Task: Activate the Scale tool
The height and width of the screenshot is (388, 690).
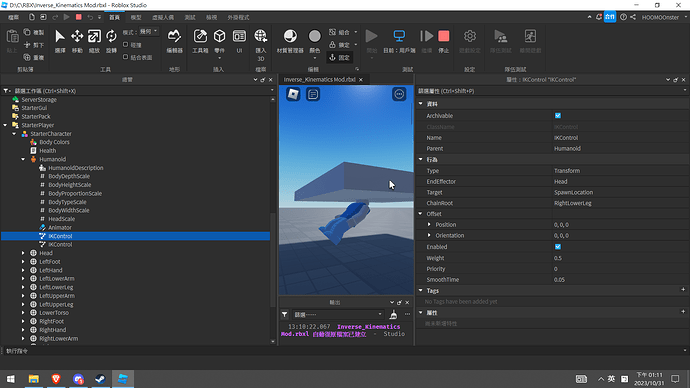Action: (x=94, y=41)
